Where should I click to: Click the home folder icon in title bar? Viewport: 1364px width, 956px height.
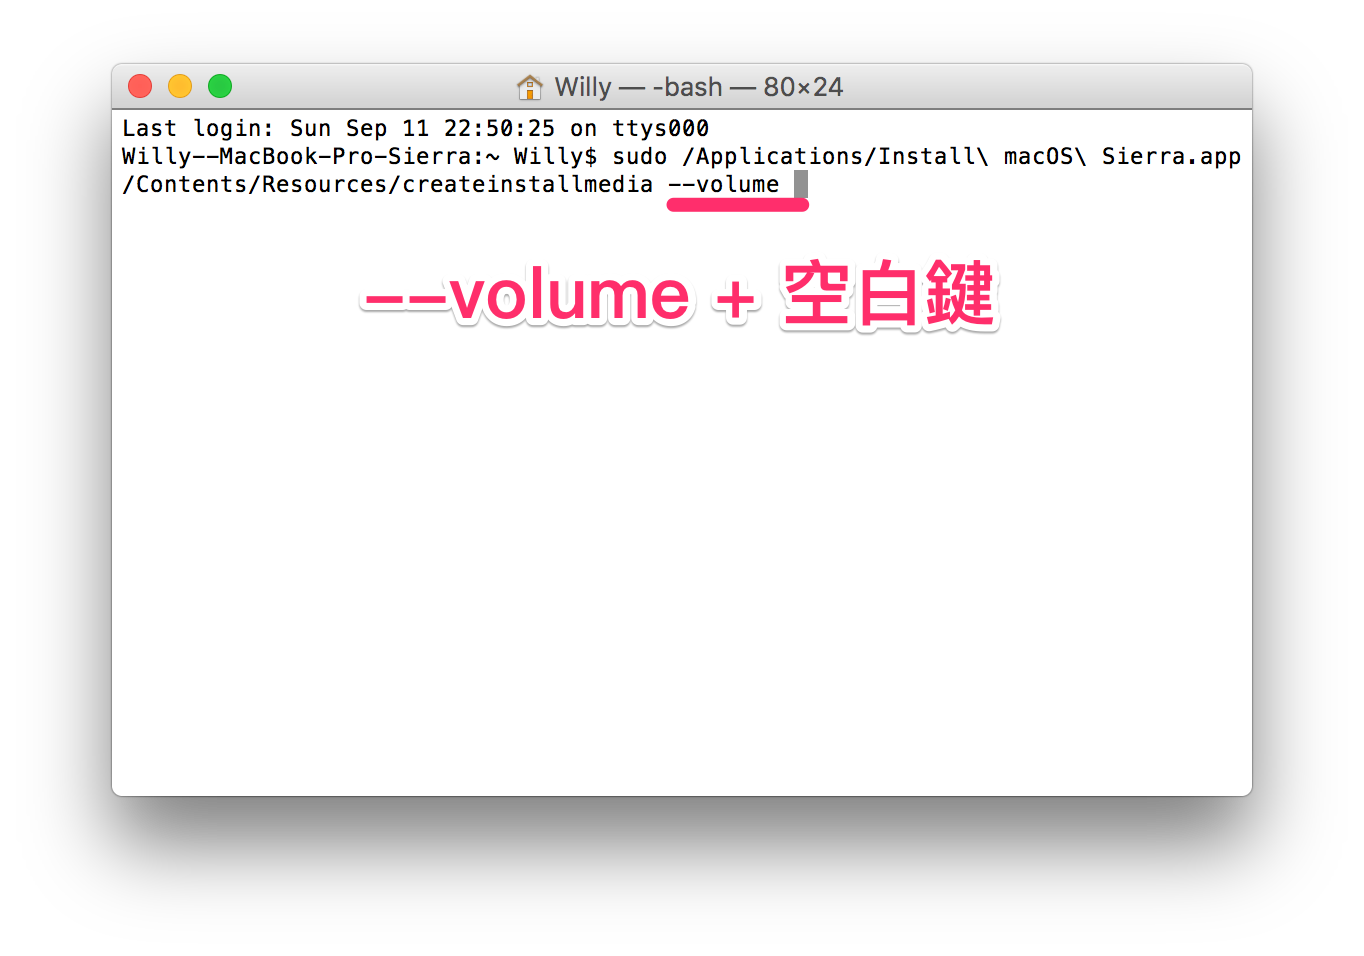coord(529,87)
